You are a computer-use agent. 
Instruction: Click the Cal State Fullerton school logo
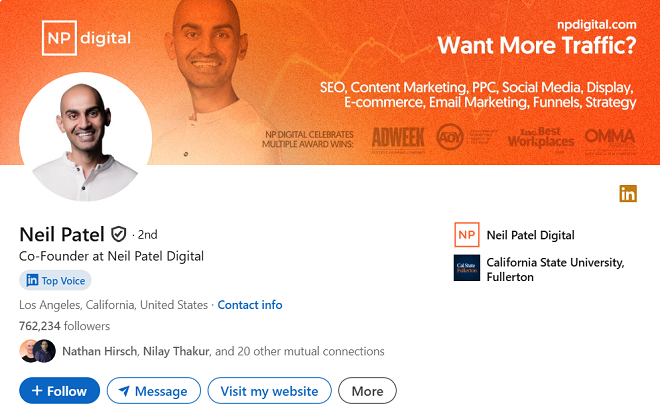point(466,268)
